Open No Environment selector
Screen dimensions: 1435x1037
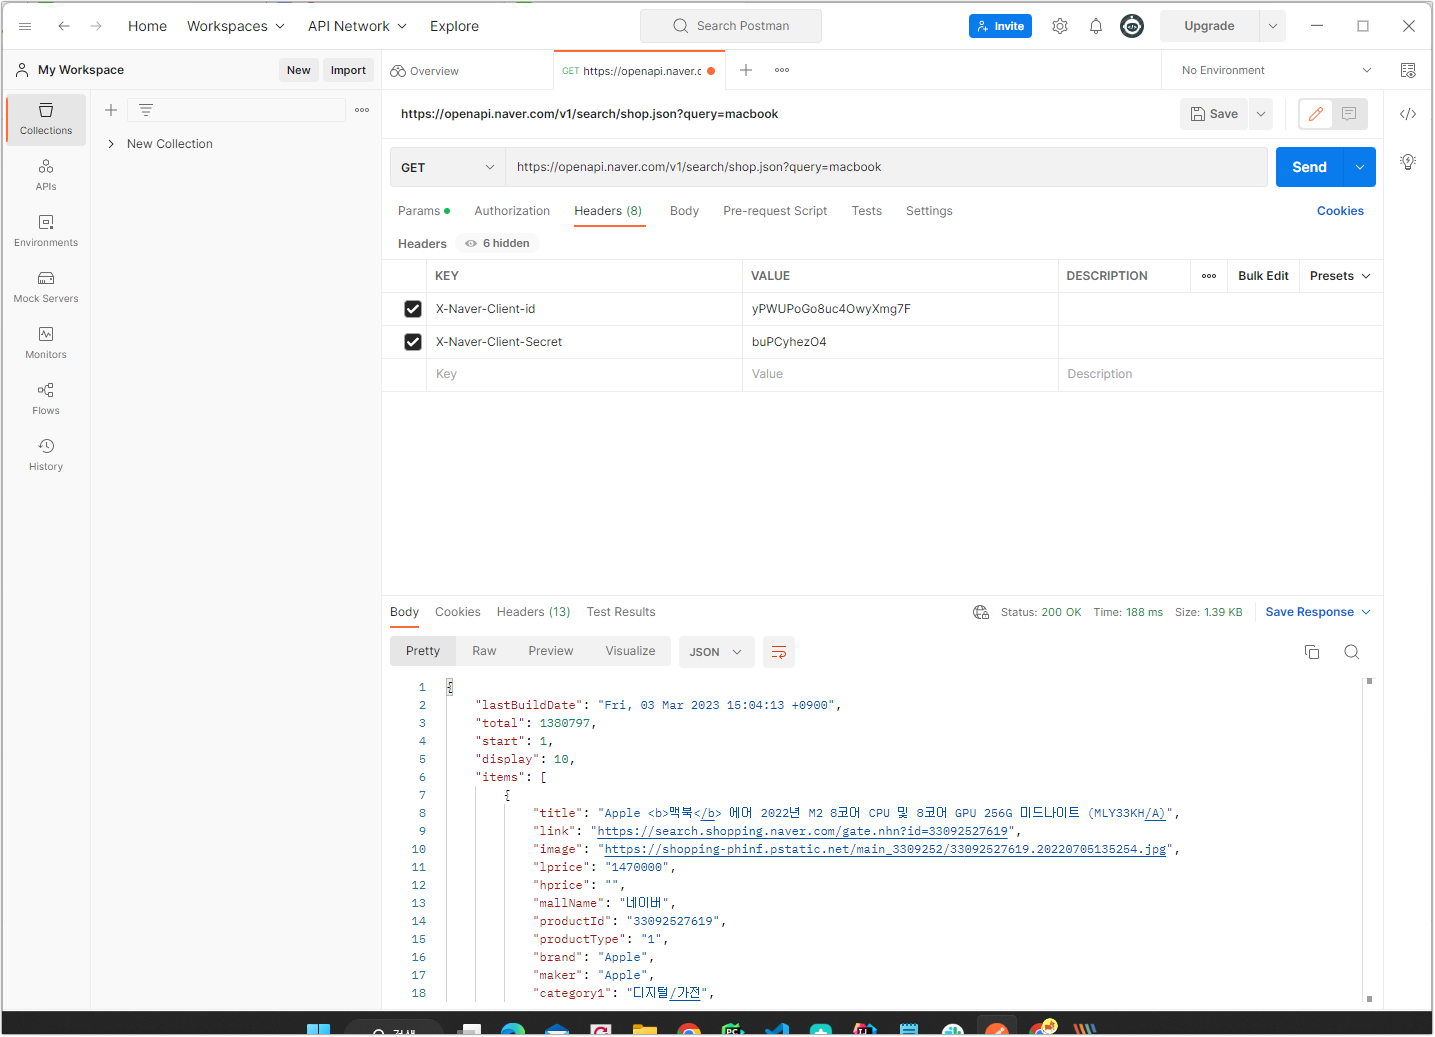tap(1277, 70)
